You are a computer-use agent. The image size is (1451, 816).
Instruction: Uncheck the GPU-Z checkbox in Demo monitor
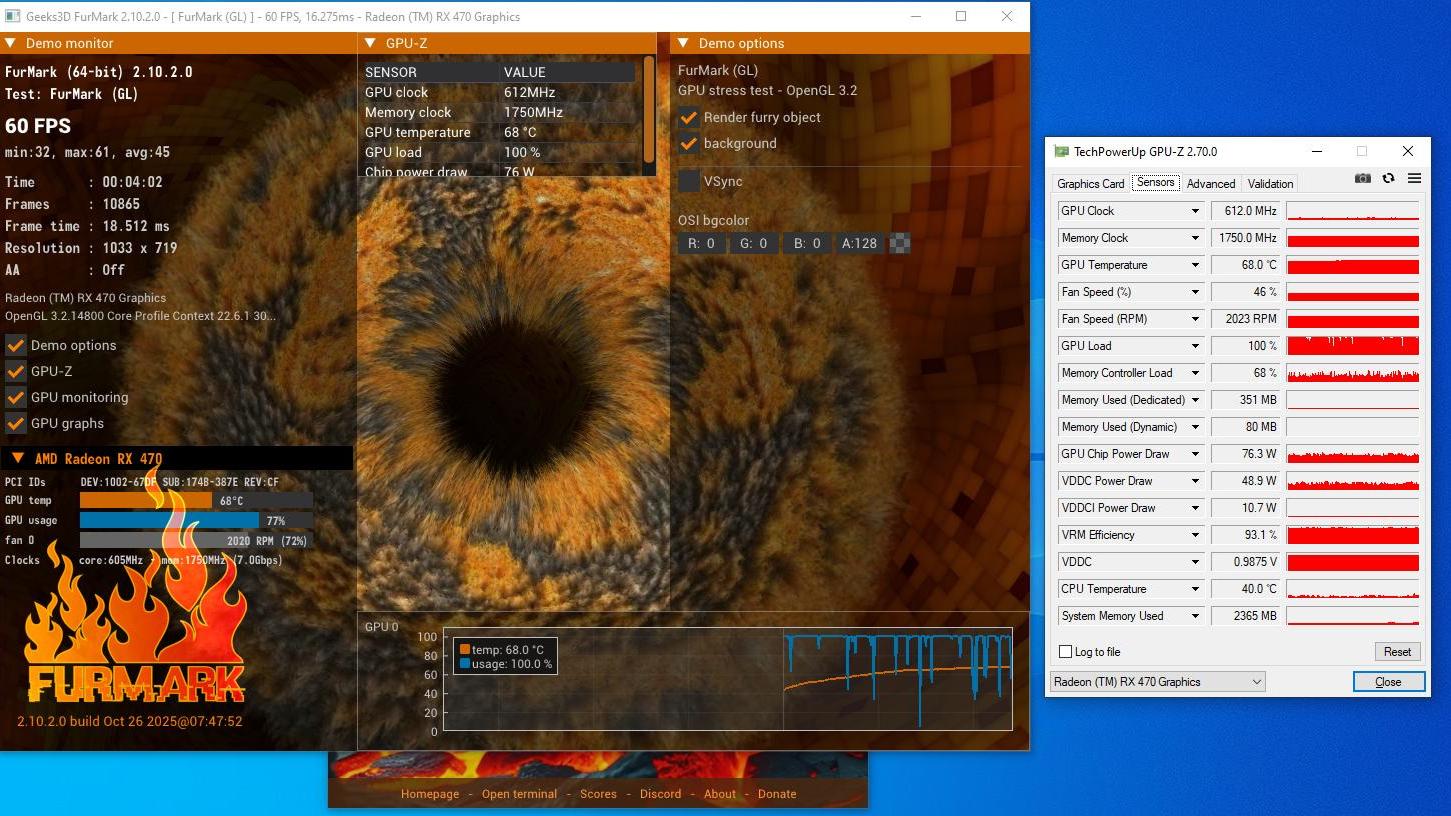click(x=16, y=371)
